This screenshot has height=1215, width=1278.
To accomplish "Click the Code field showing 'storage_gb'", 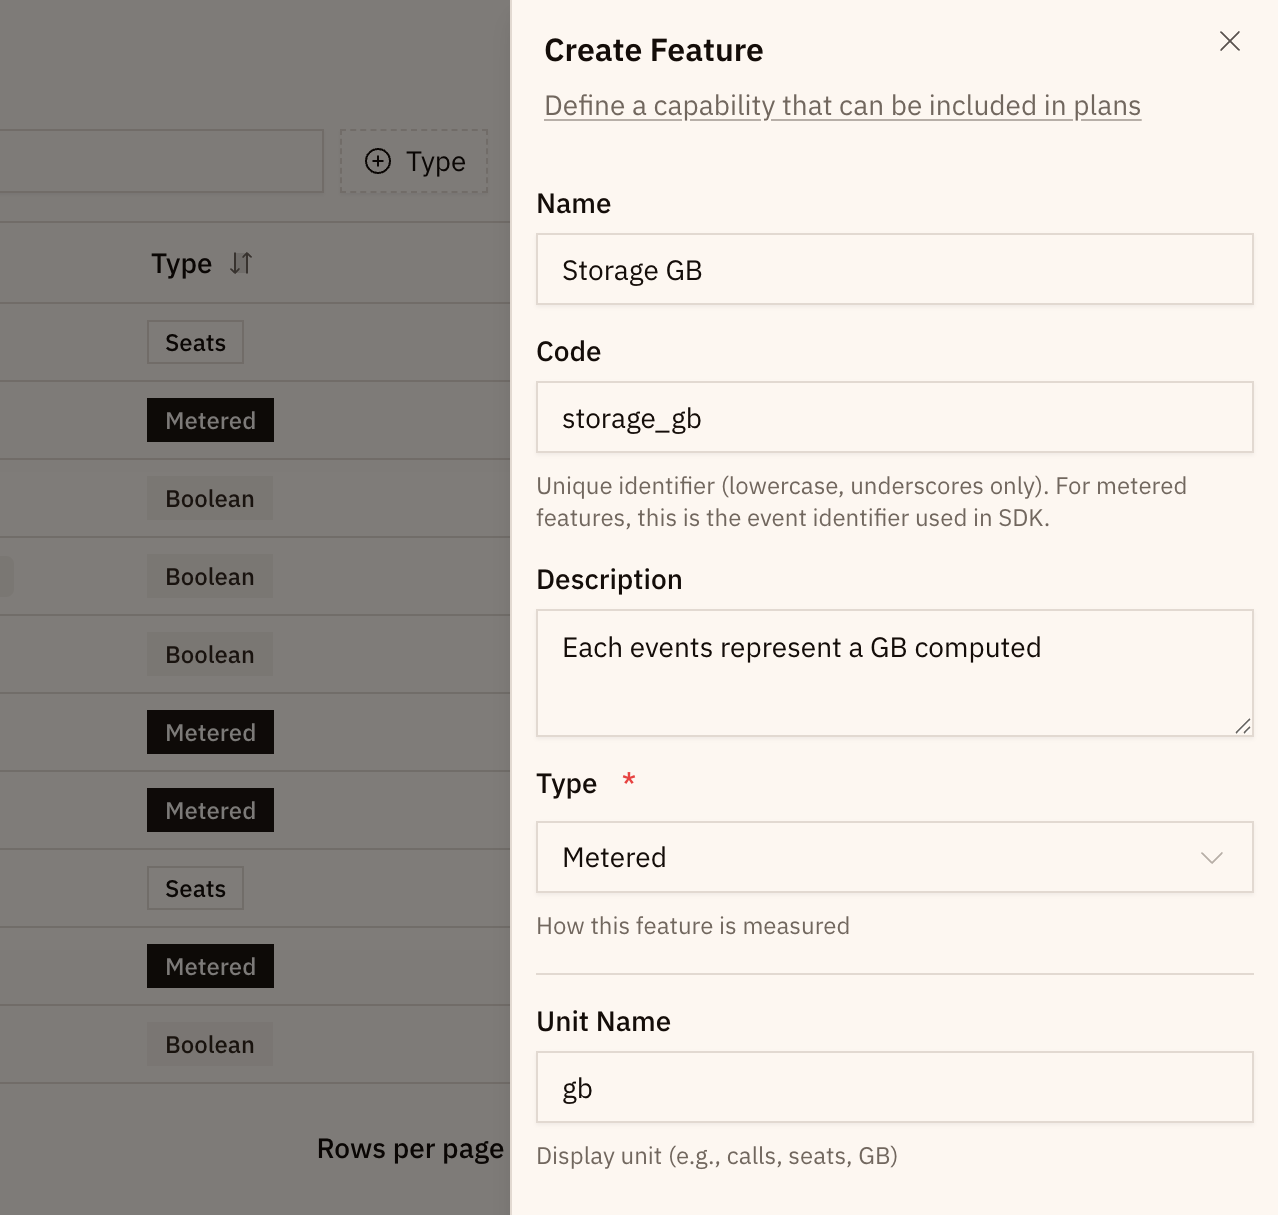I will pyautogui.click(x=895, y=417).
